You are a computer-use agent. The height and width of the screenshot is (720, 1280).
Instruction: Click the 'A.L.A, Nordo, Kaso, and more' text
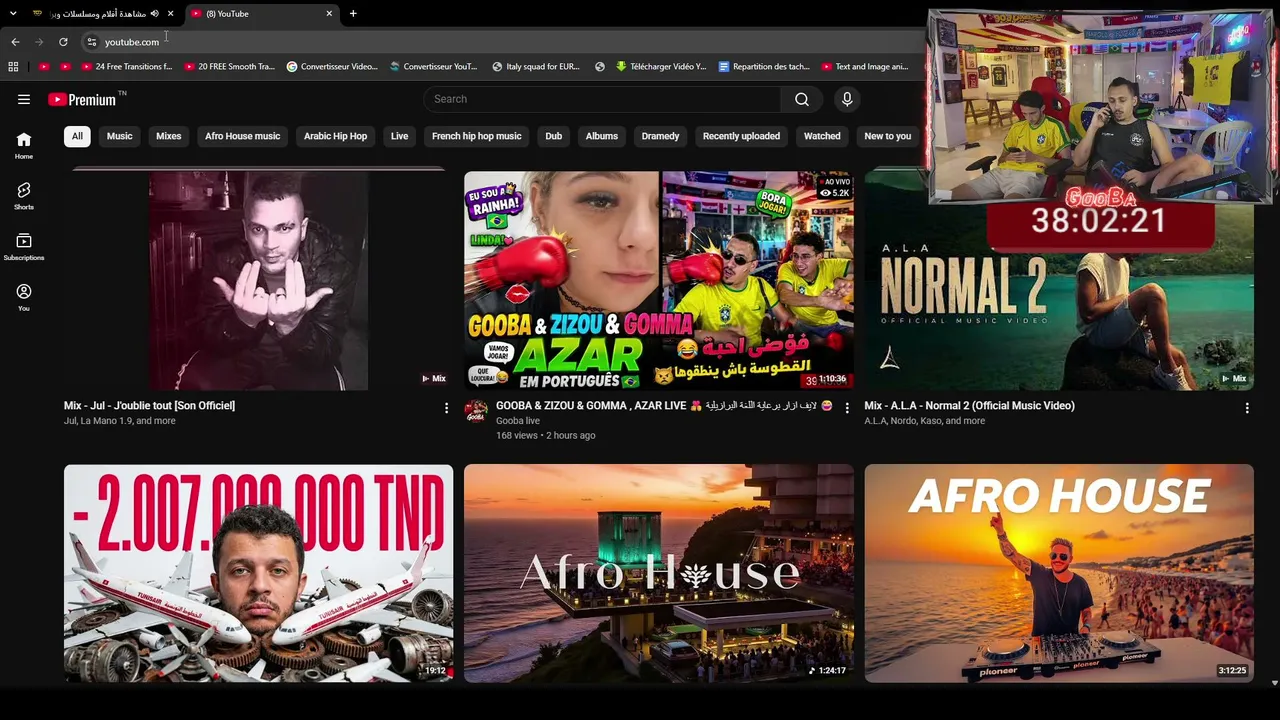[x=925, y=421]
